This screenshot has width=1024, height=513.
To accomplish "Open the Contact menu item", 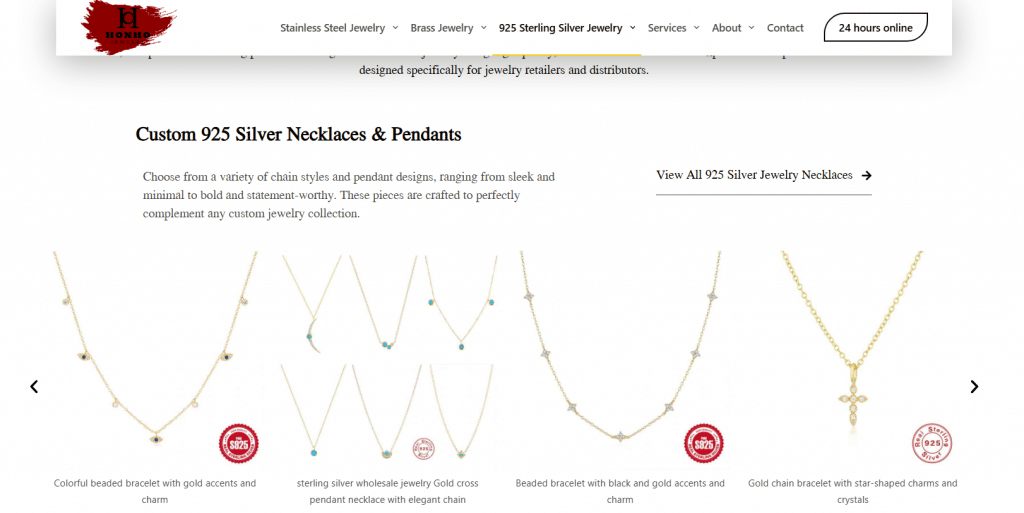I will click(785, 27).
